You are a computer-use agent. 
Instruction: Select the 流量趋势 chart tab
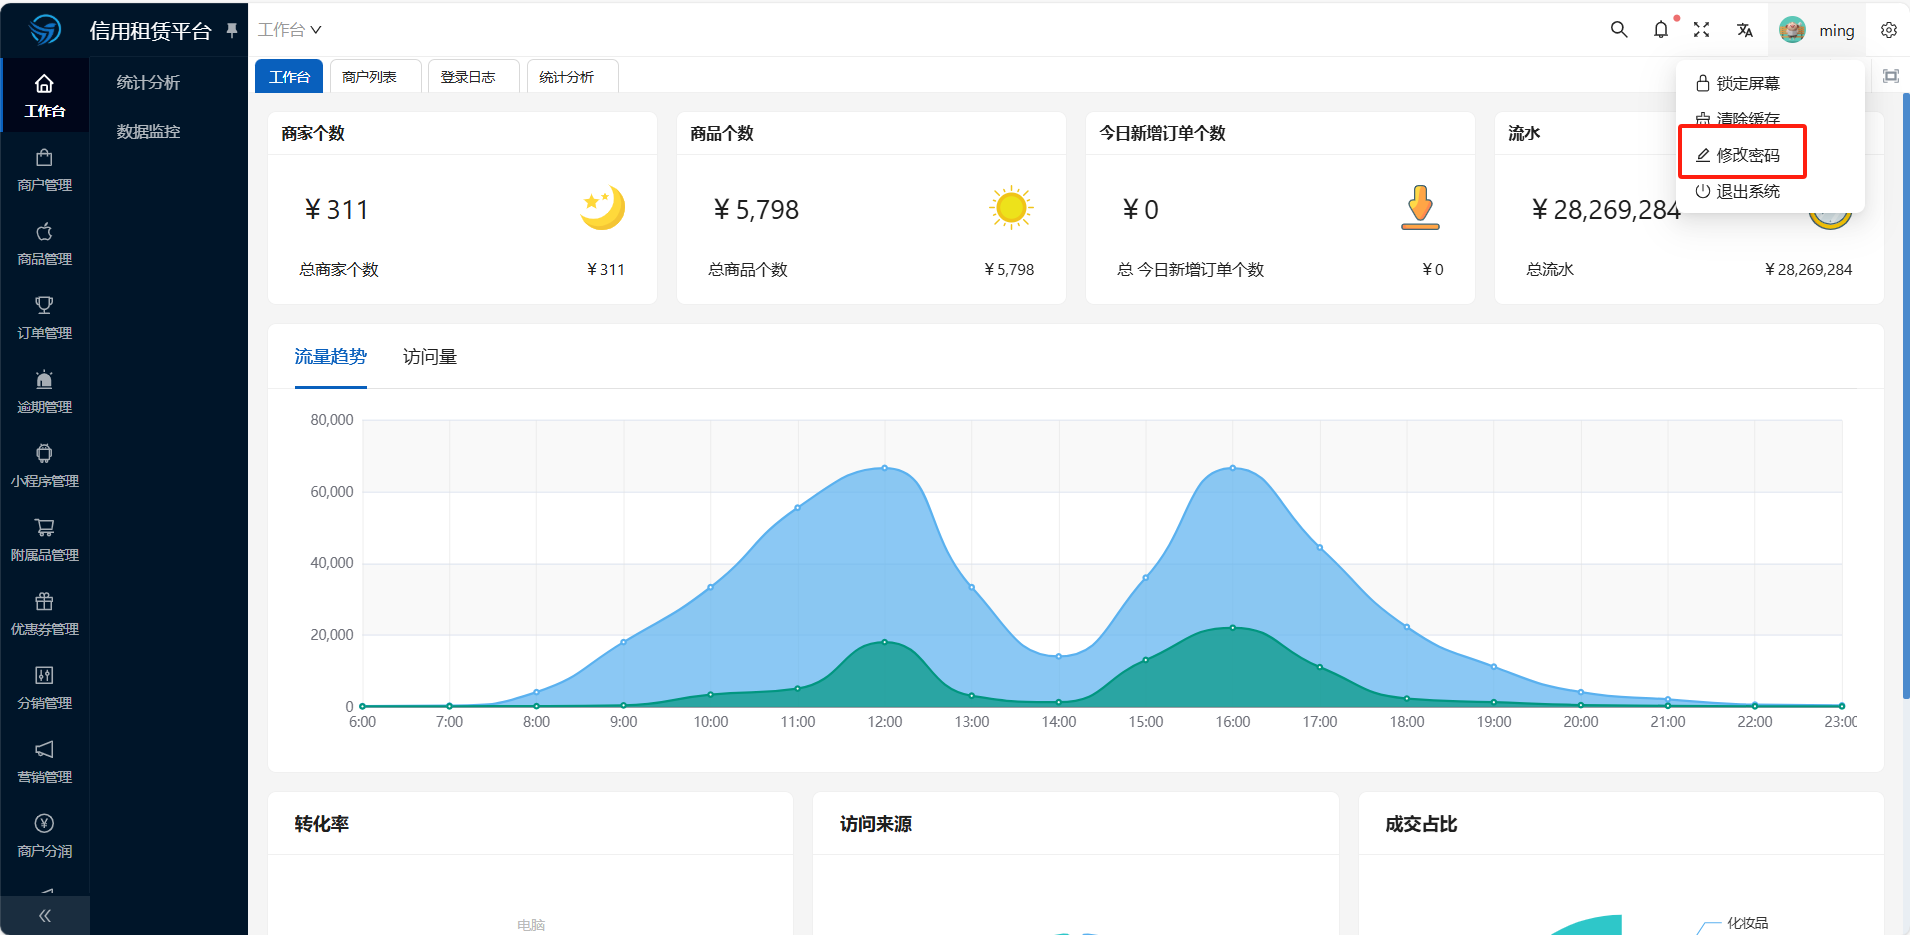(x=330, y=357)
